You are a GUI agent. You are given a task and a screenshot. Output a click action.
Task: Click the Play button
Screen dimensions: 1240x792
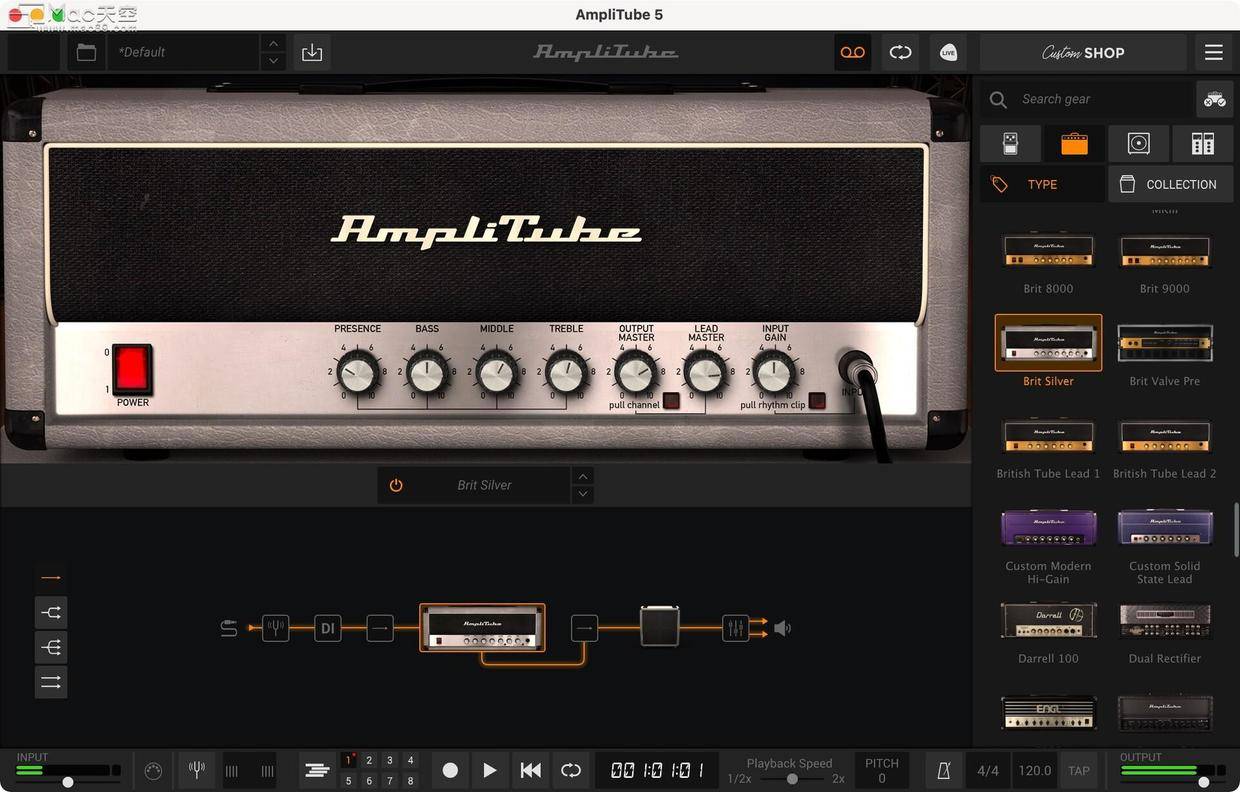click(490, 770)
